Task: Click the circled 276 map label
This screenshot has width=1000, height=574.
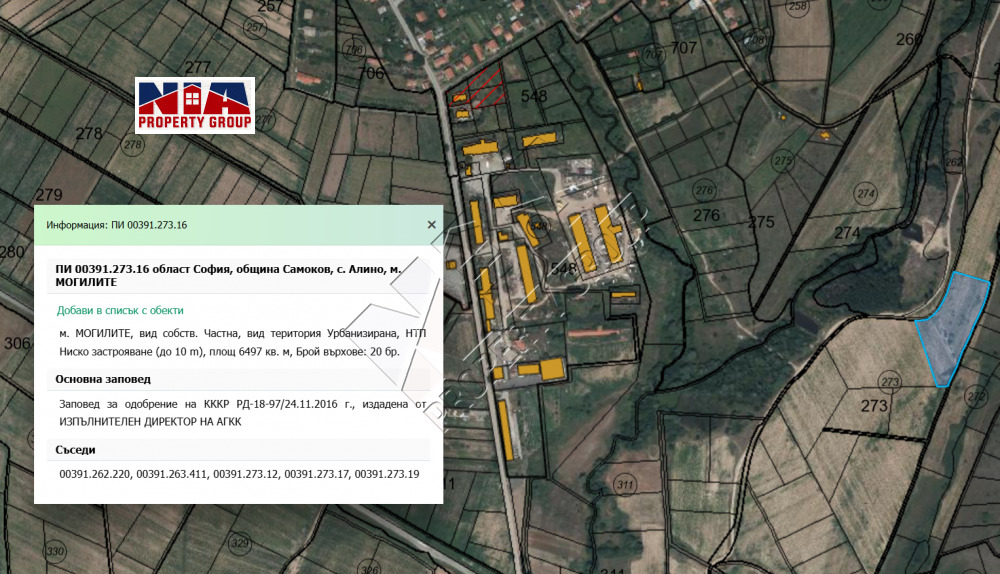Action: coord(704,190)
